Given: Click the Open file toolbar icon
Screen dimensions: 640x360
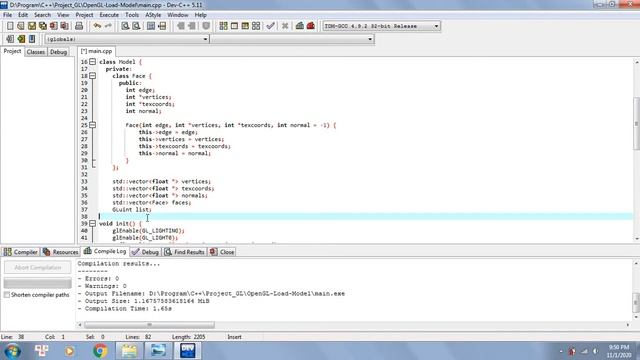Looking at the screenshot, I should point(21,26).
